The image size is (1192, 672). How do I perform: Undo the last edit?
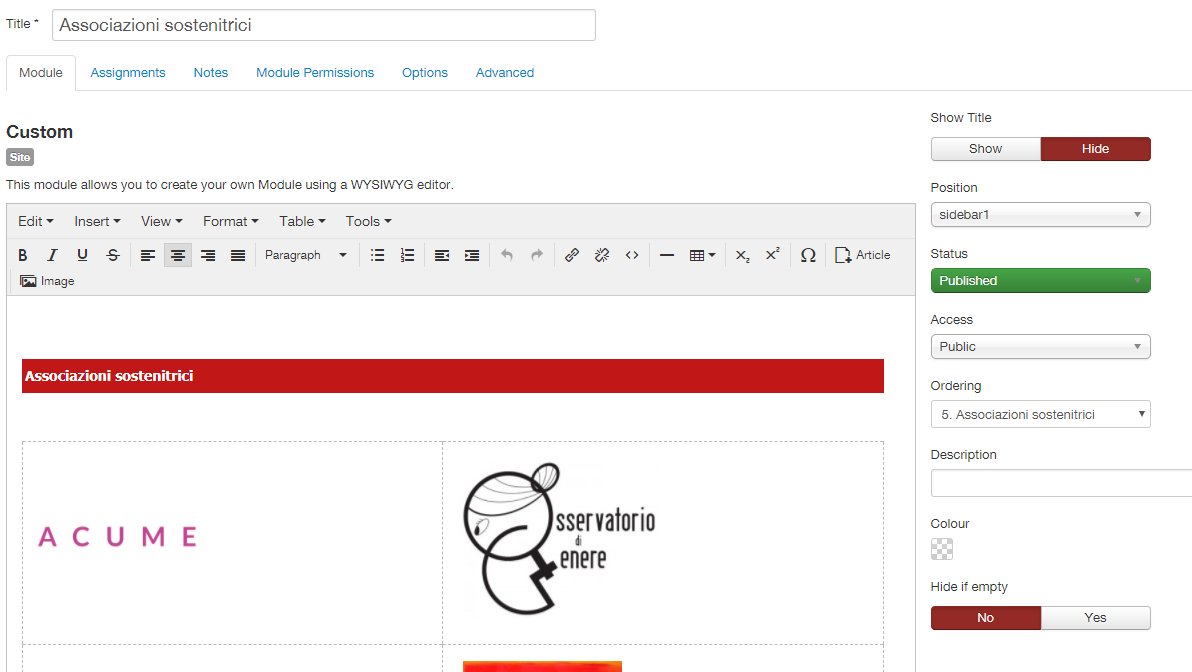coord(507,255)
